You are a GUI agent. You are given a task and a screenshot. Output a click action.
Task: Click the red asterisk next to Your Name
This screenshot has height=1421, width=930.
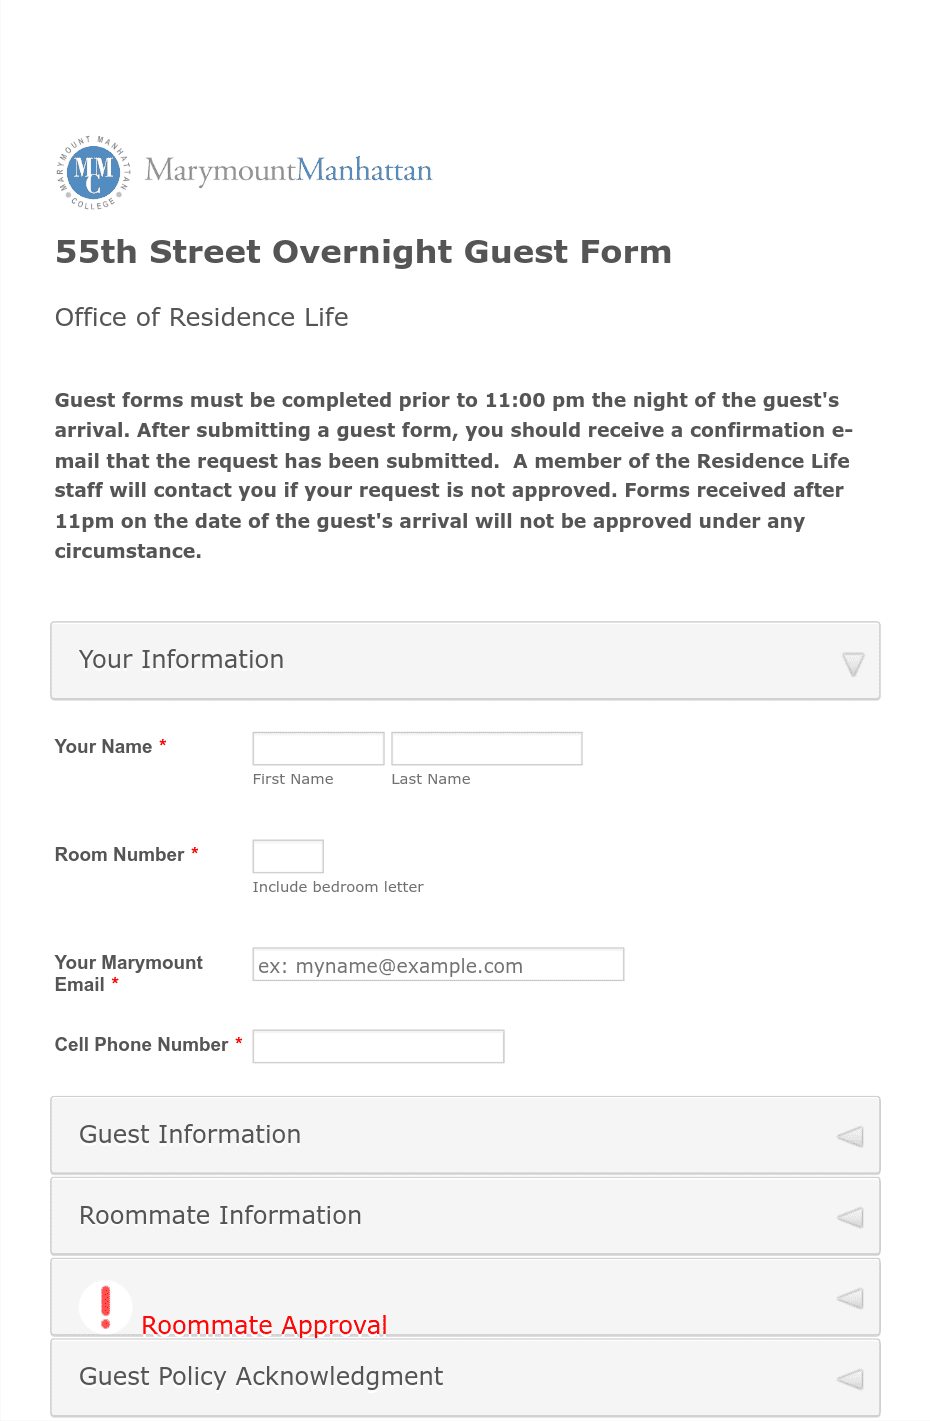[x=161, y=744]
